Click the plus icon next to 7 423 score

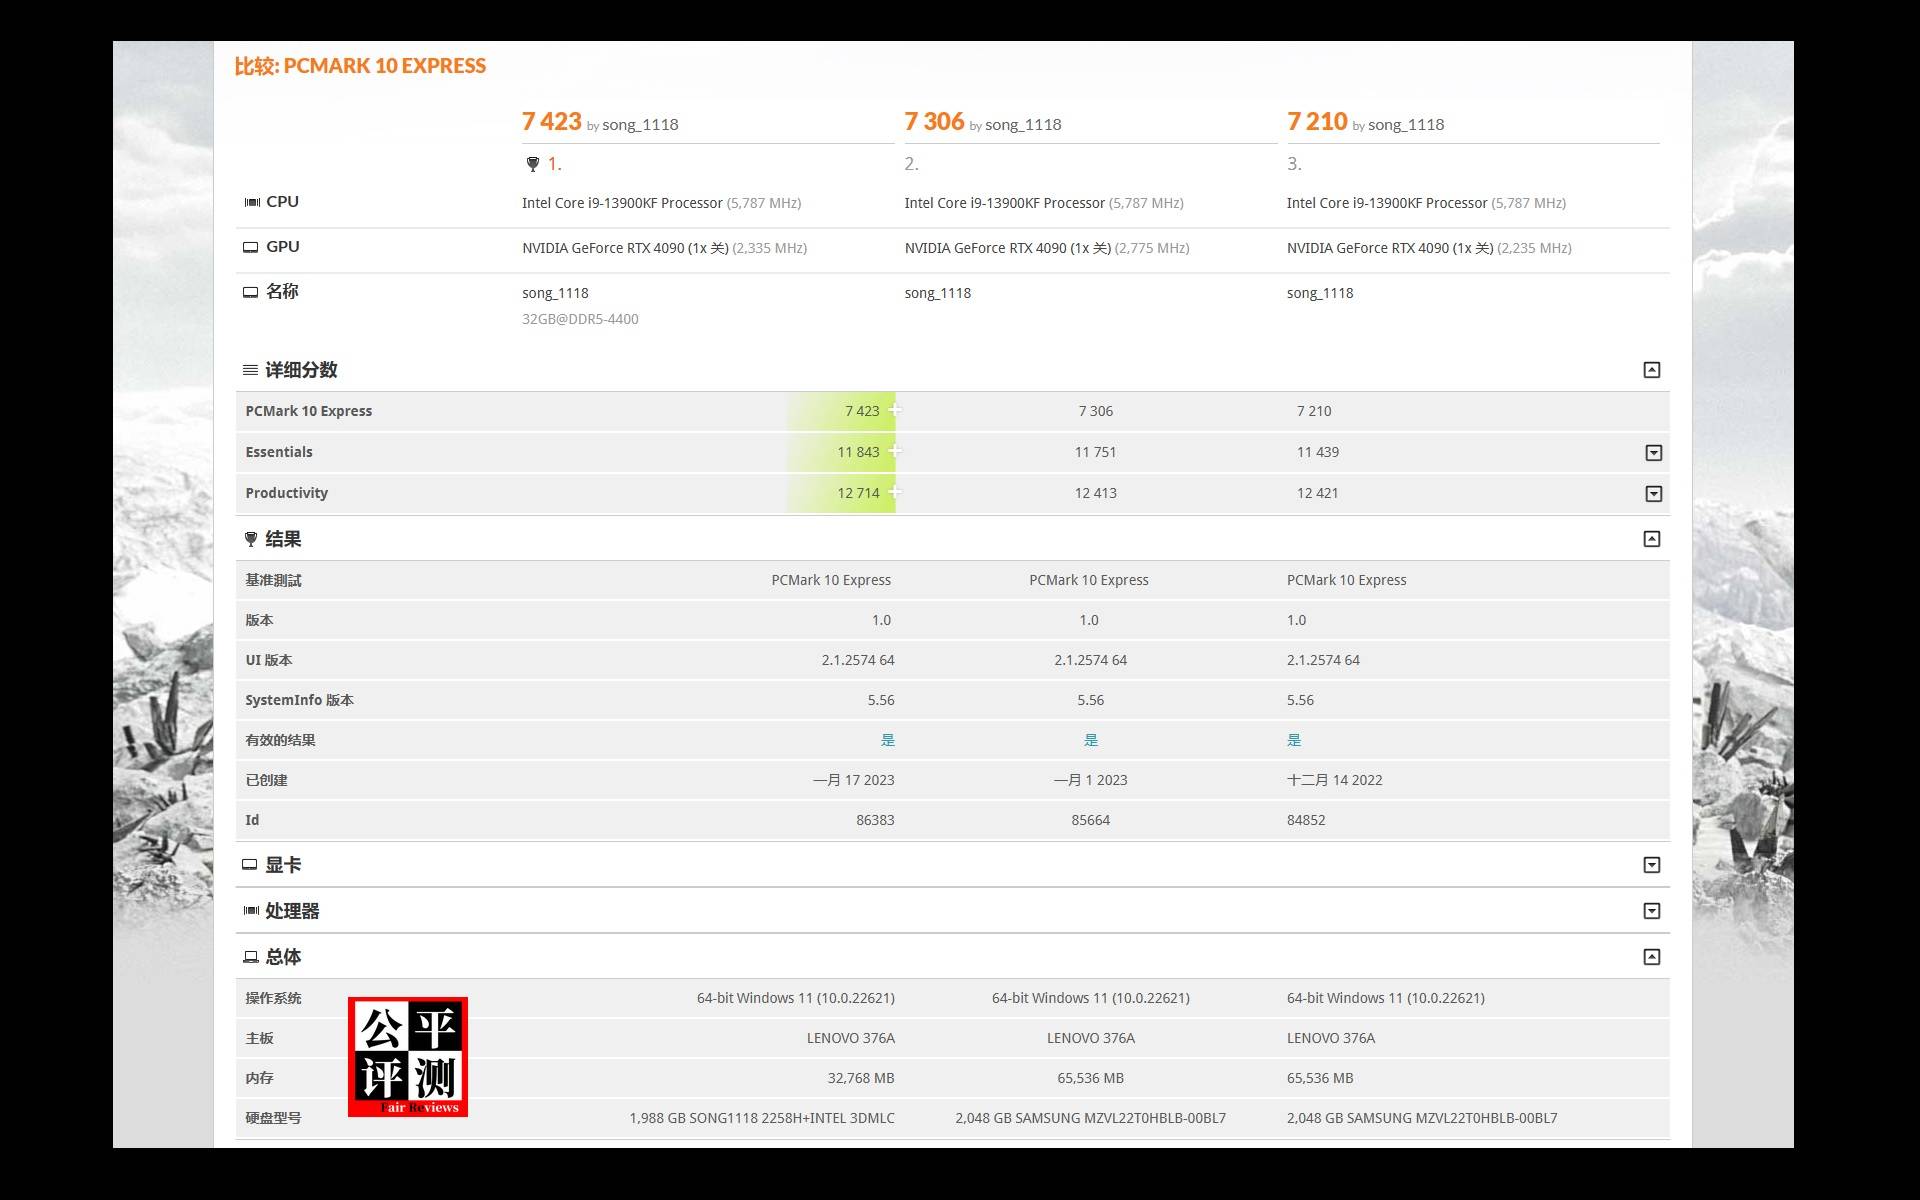(895, 410)
